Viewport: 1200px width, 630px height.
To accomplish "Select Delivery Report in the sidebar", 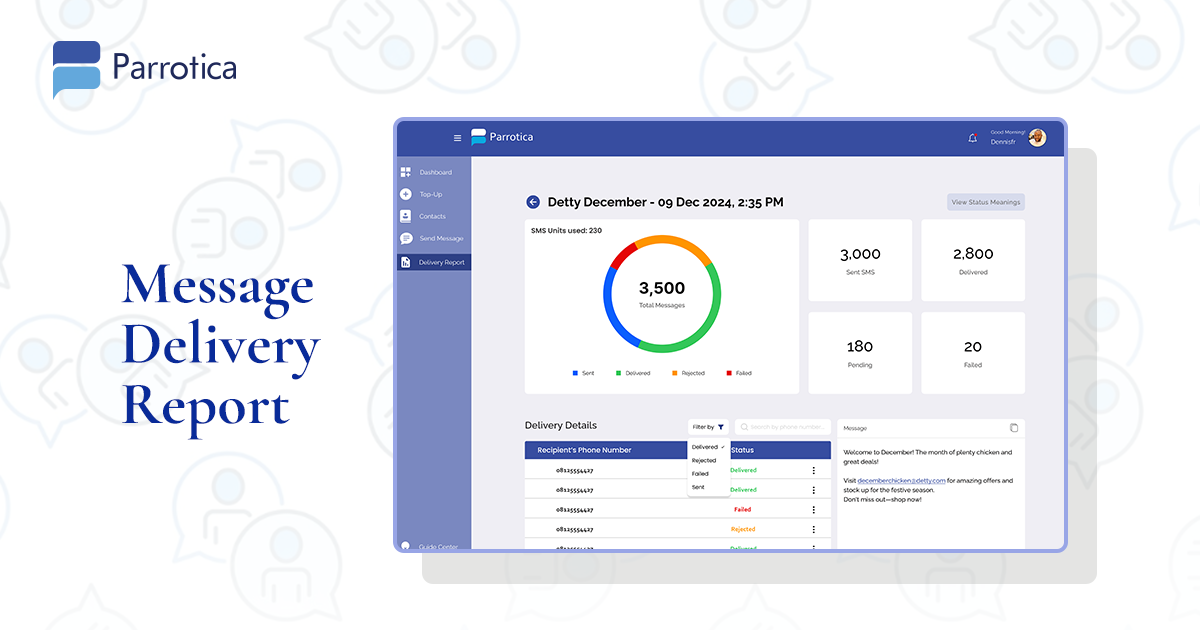I will 441,263.
